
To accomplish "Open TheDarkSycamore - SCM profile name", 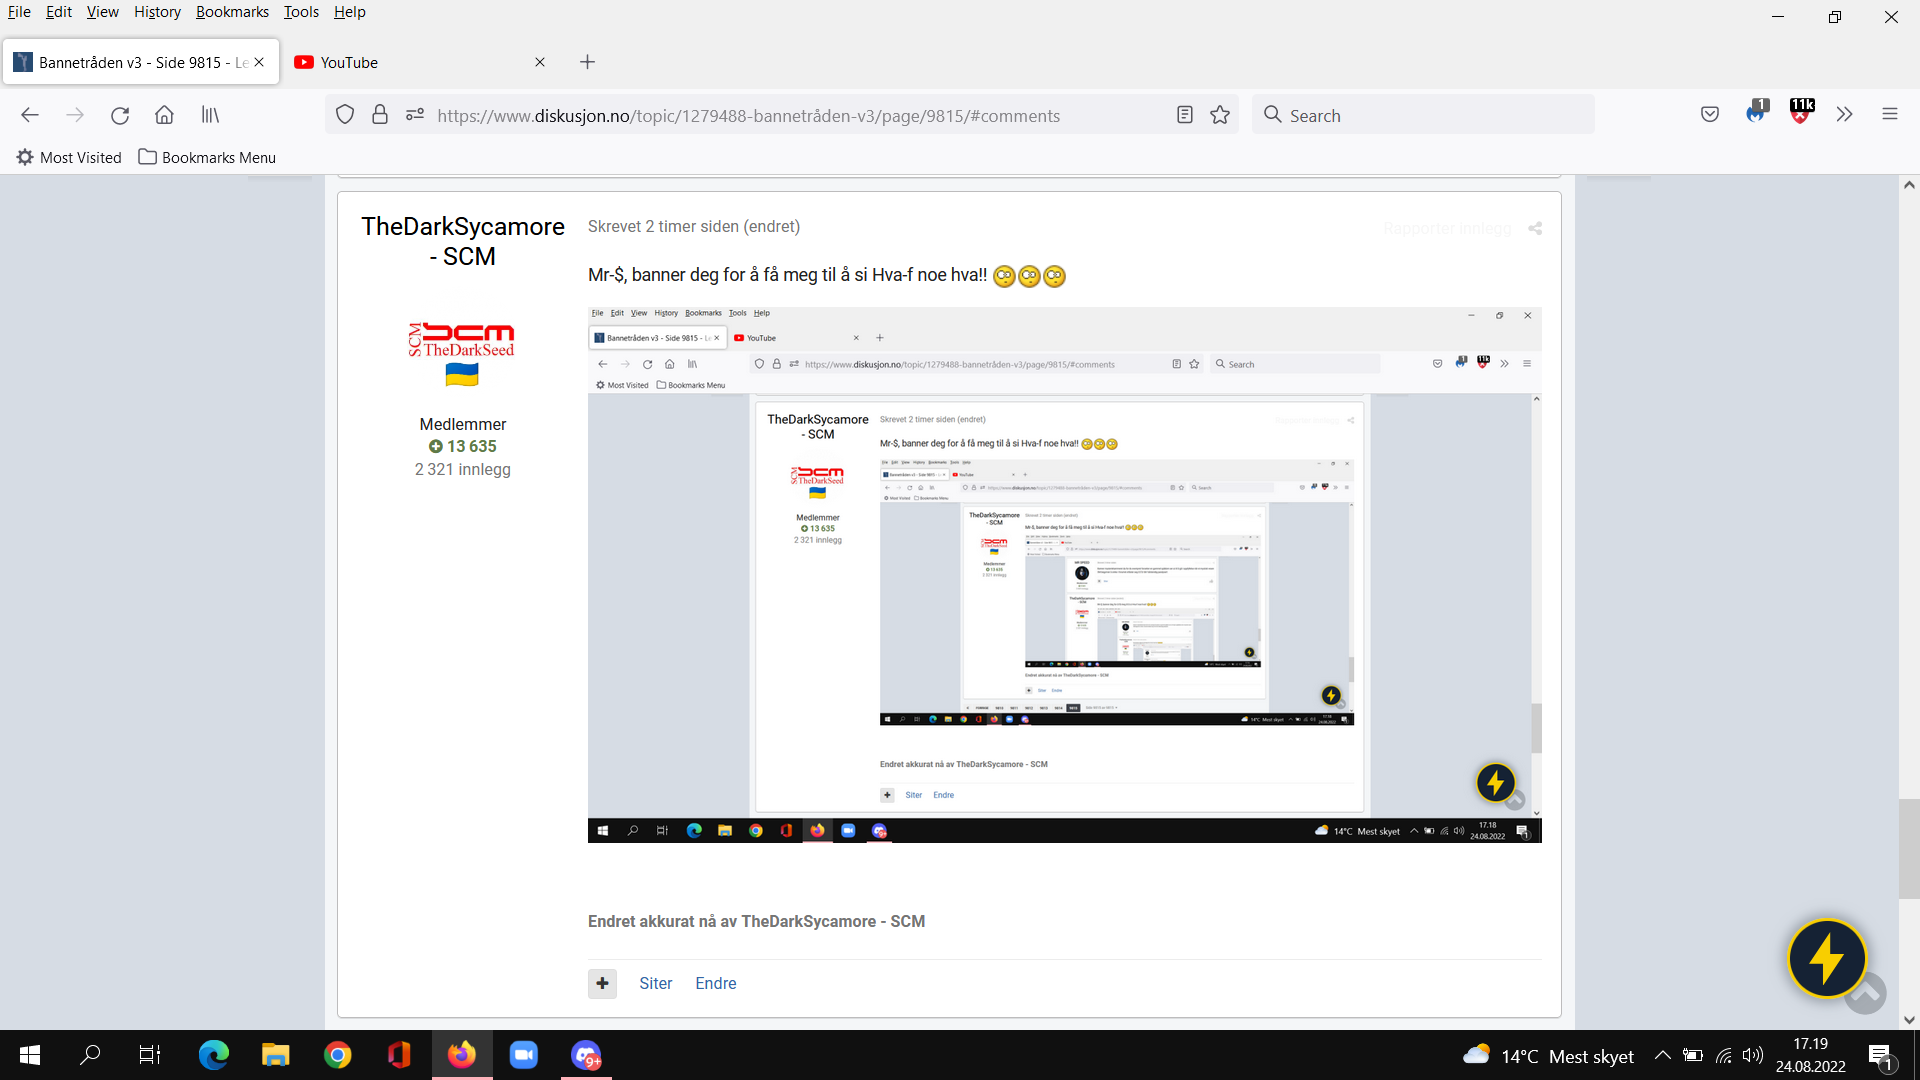I will (463, 241).
